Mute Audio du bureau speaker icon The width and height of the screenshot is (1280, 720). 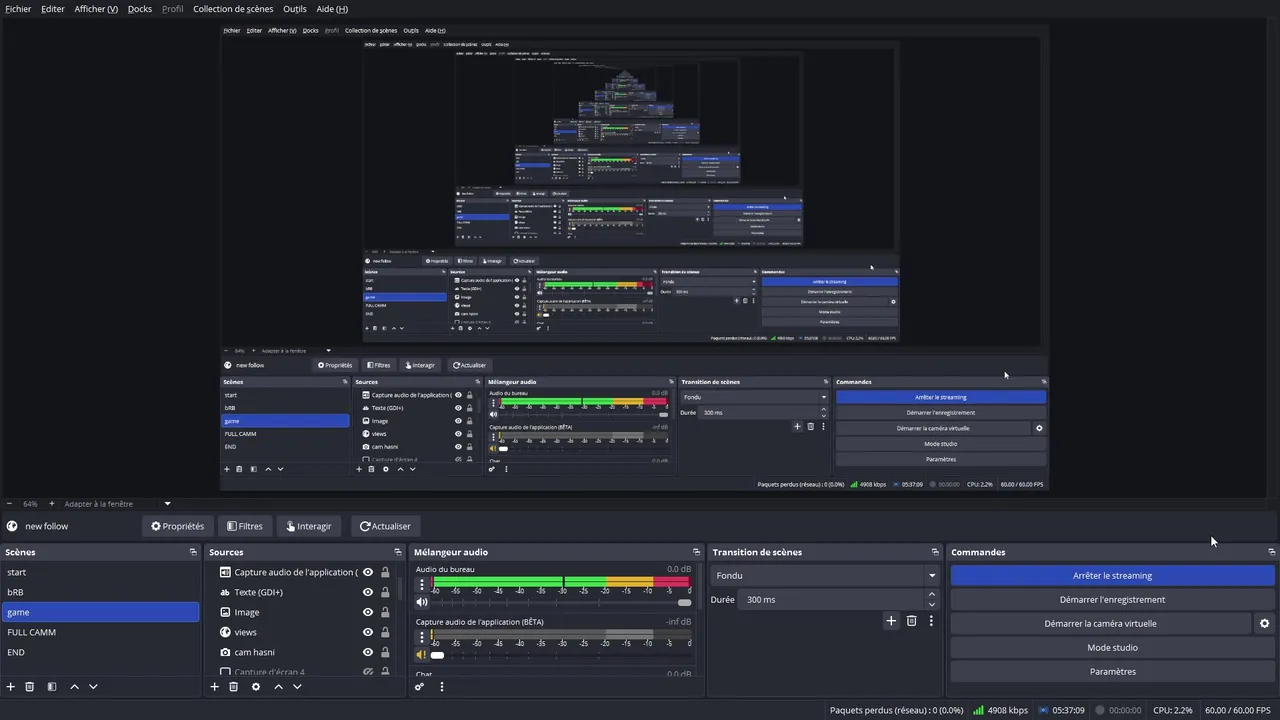click(x=422, y=602)
